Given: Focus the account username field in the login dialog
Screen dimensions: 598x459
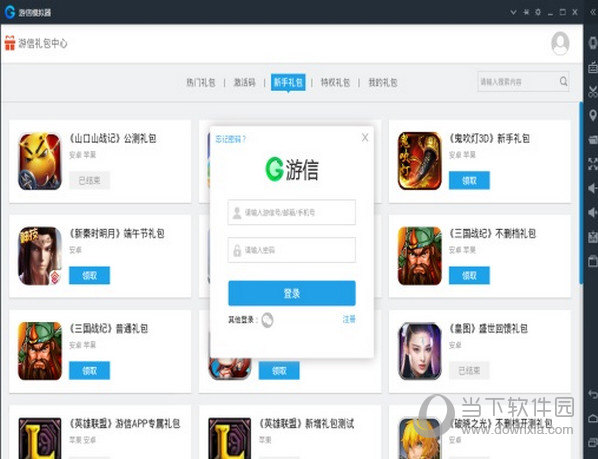Looking at the screenshot, I should click(x=292, y=212).
